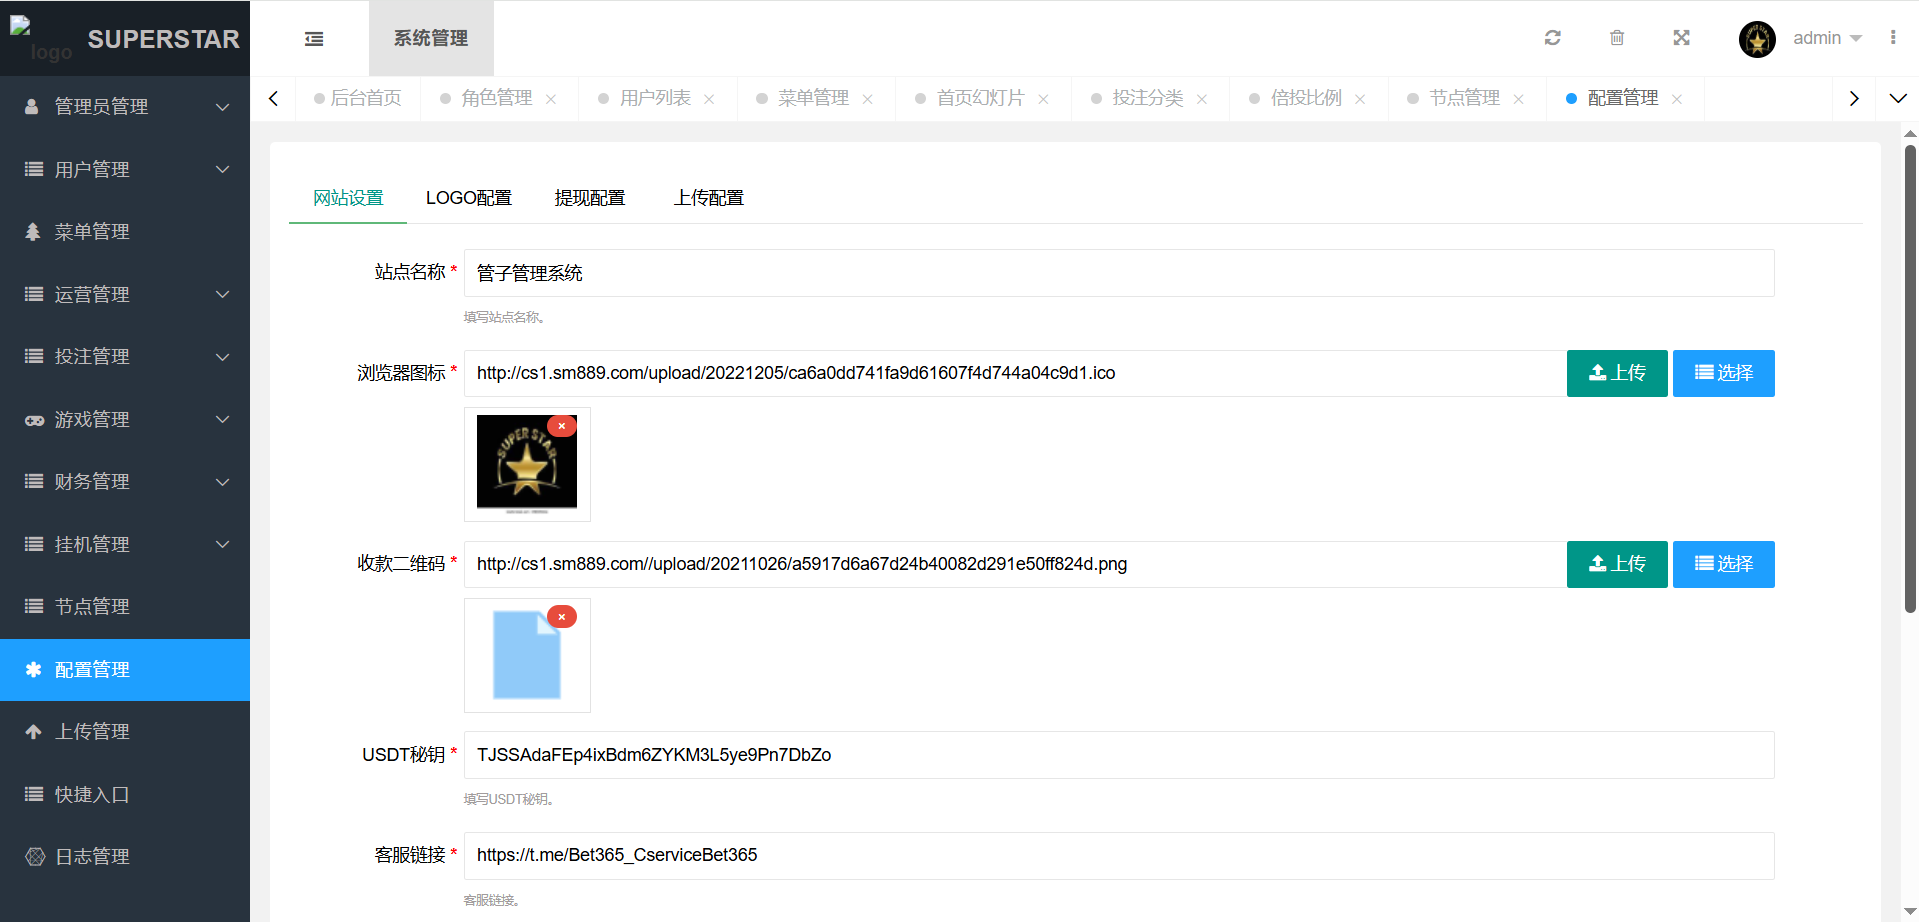
Task: Close the 菜单管理 tab
Action: pos(867,99)
